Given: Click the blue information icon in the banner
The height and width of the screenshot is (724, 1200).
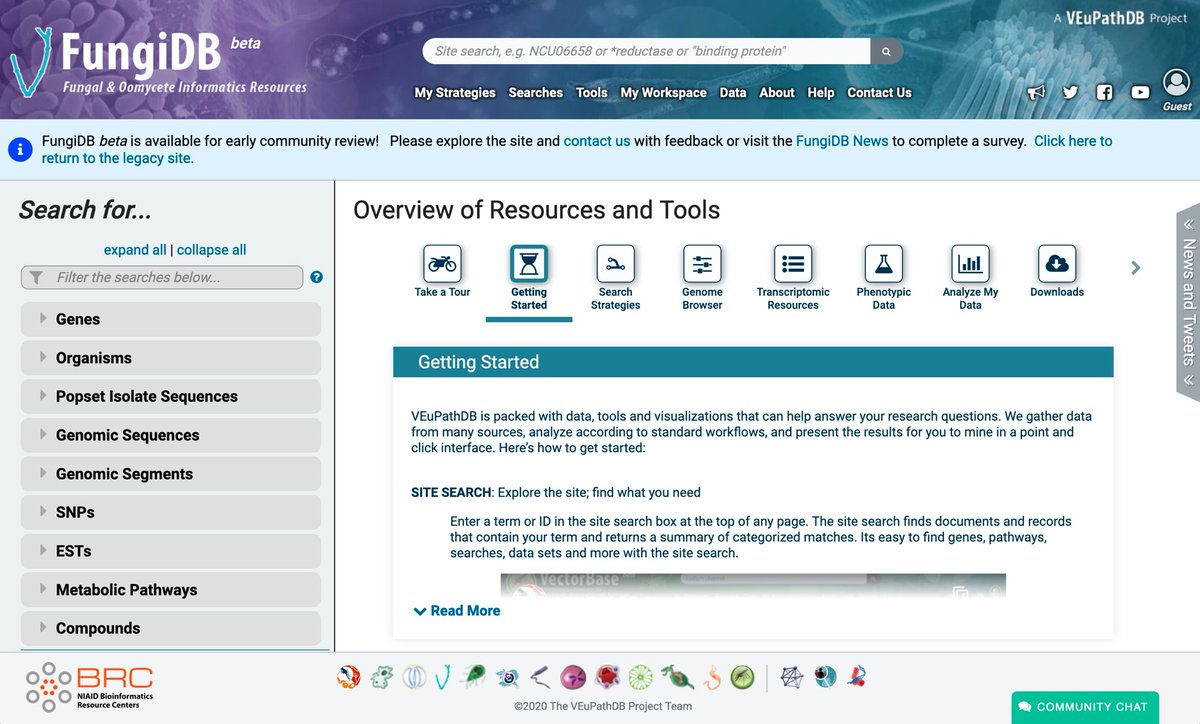Looking at the screenshot, I should click(x=20, y=150).
